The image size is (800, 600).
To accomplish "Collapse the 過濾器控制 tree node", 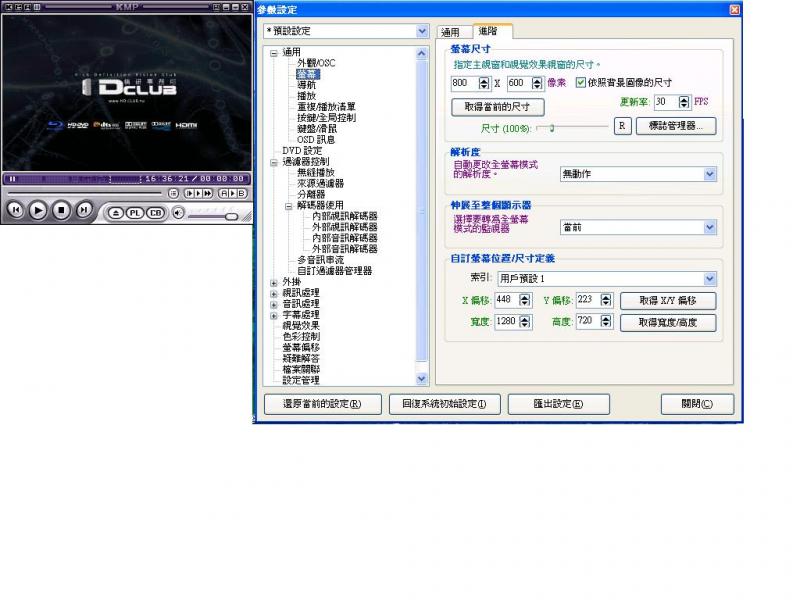I will [274, 162].
